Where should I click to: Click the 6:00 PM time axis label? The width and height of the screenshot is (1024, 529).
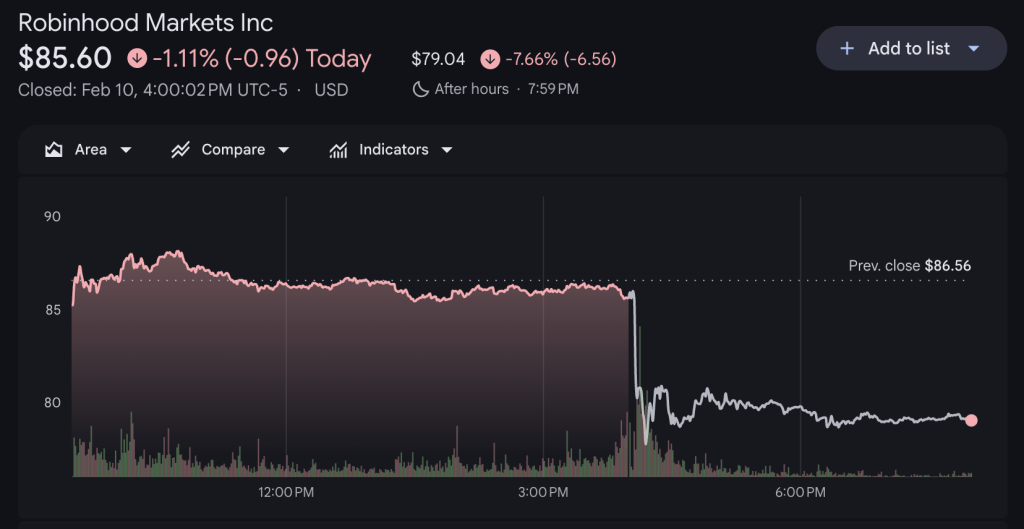pyautogui.click(x=800, y=492)
